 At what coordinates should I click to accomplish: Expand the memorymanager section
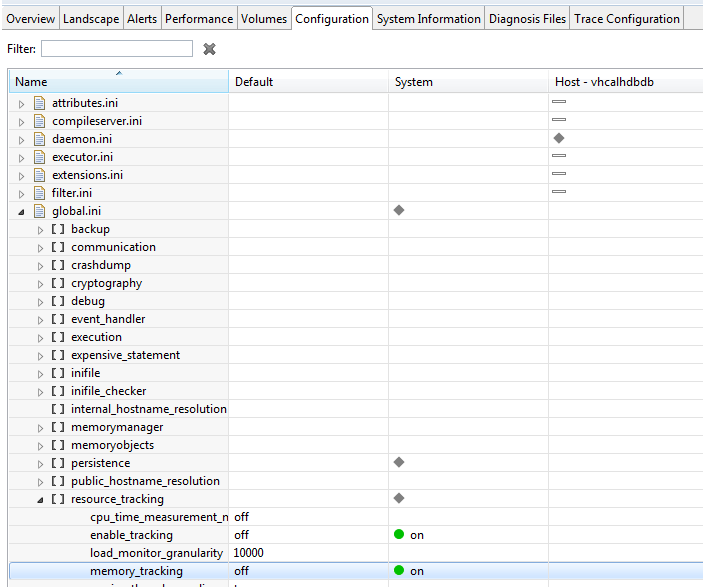click(x=41, y=427)
